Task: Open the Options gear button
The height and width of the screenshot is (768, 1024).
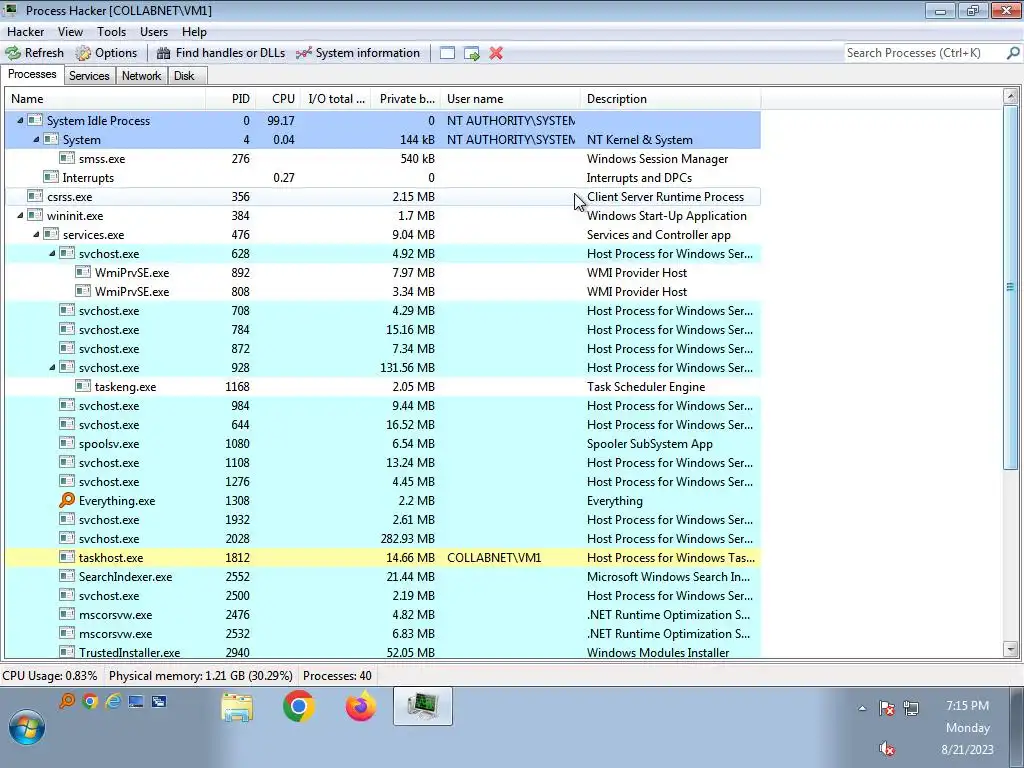Action: [x=106, y=53]
